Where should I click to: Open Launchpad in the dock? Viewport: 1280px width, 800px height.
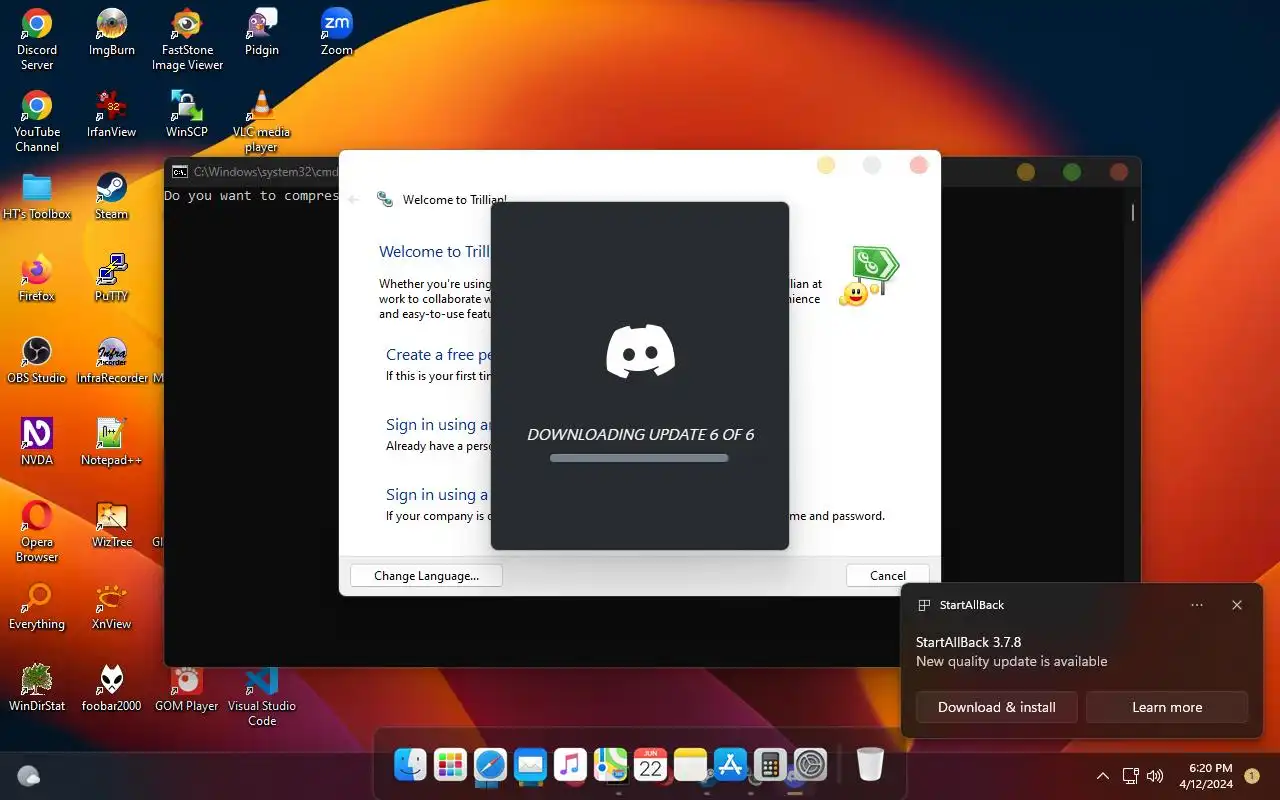(x=450, y=765)
